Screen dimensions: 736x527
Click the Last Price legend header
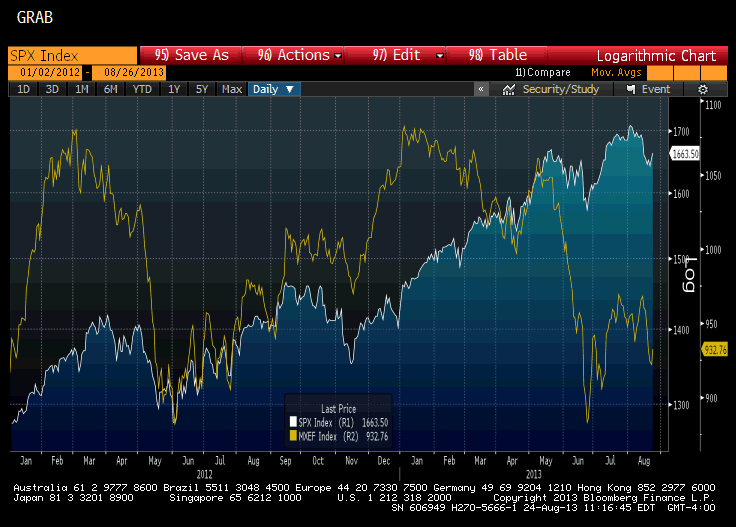pyautogui.click(x=338, y=409)
